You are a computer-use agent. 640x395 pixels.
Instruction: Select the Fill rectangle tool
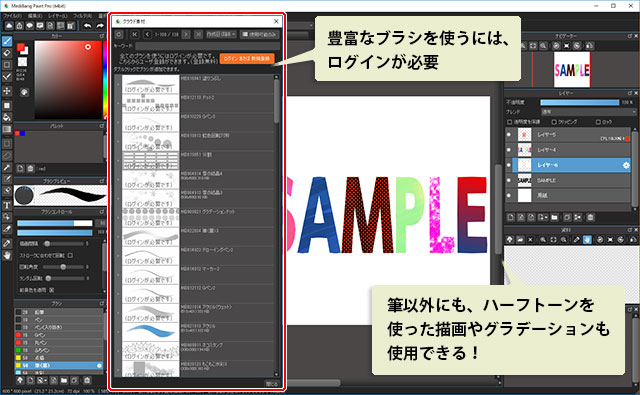(x=7, y=105)
